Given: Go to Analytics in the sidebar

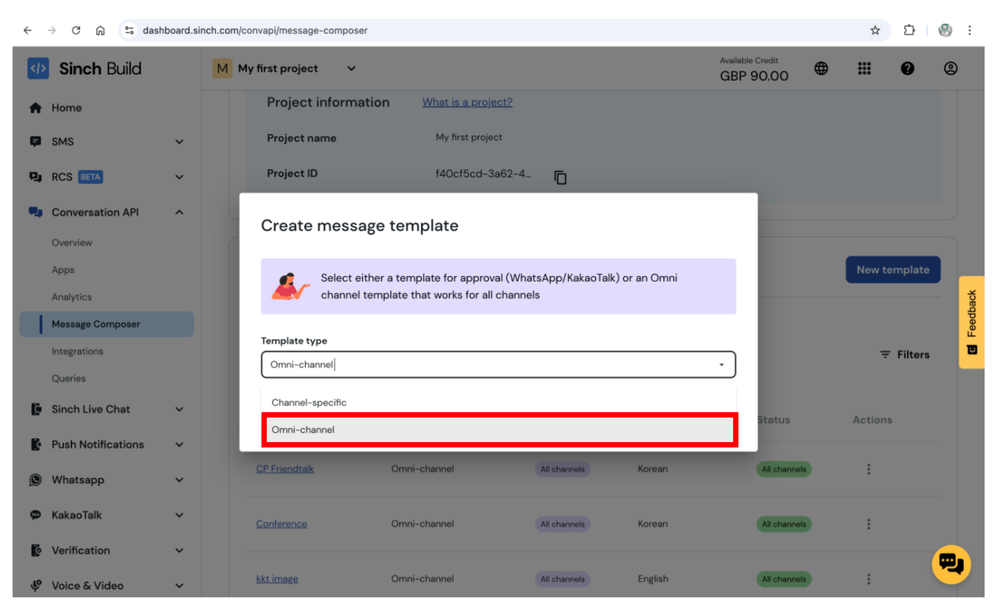Looking at the screenshot, I should [x=71, y=297].
